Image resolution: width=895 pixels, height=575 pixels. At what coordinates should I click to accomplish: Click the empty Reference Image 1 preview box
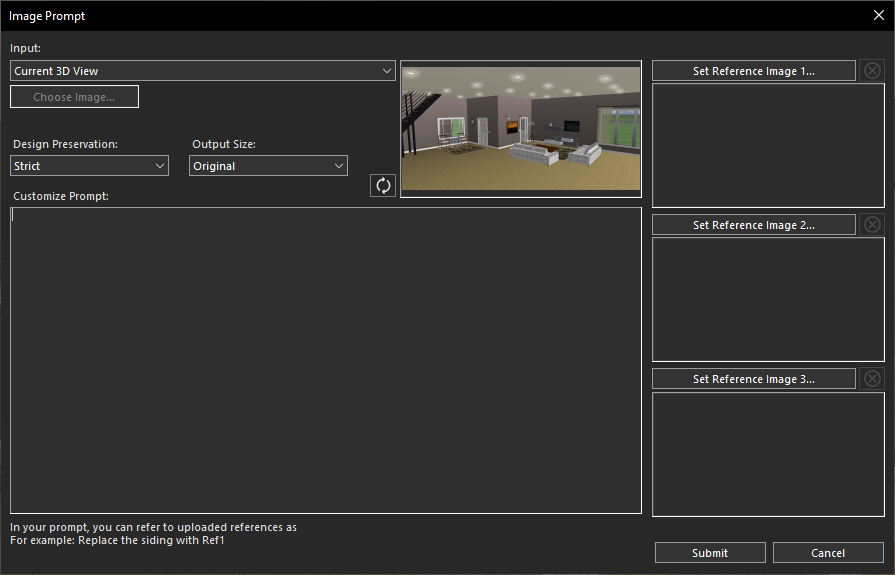coord(768,146)
